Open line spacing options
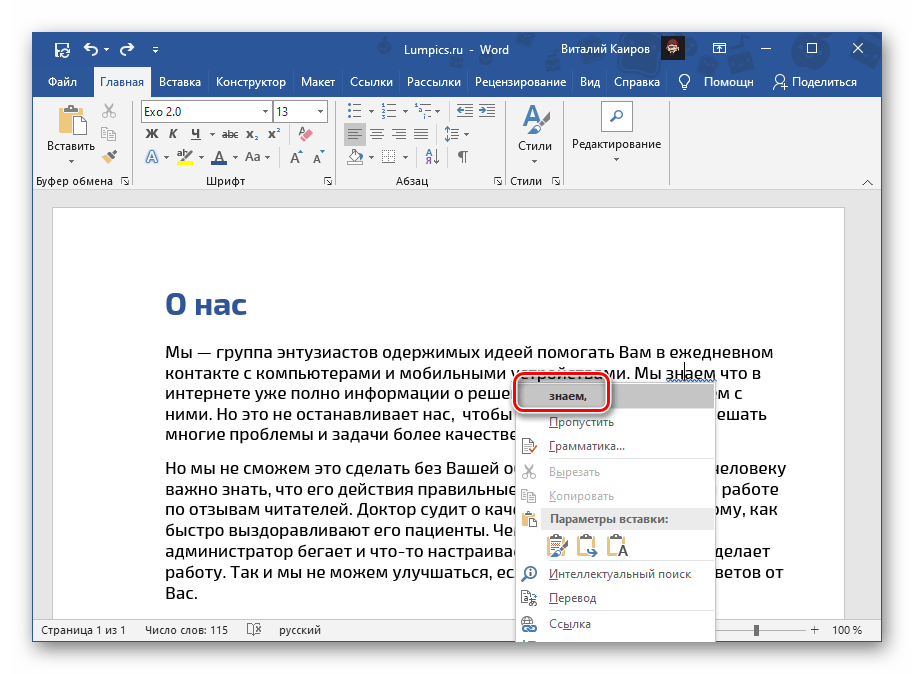Screen dimensions: 914x674 coord(456,135)
